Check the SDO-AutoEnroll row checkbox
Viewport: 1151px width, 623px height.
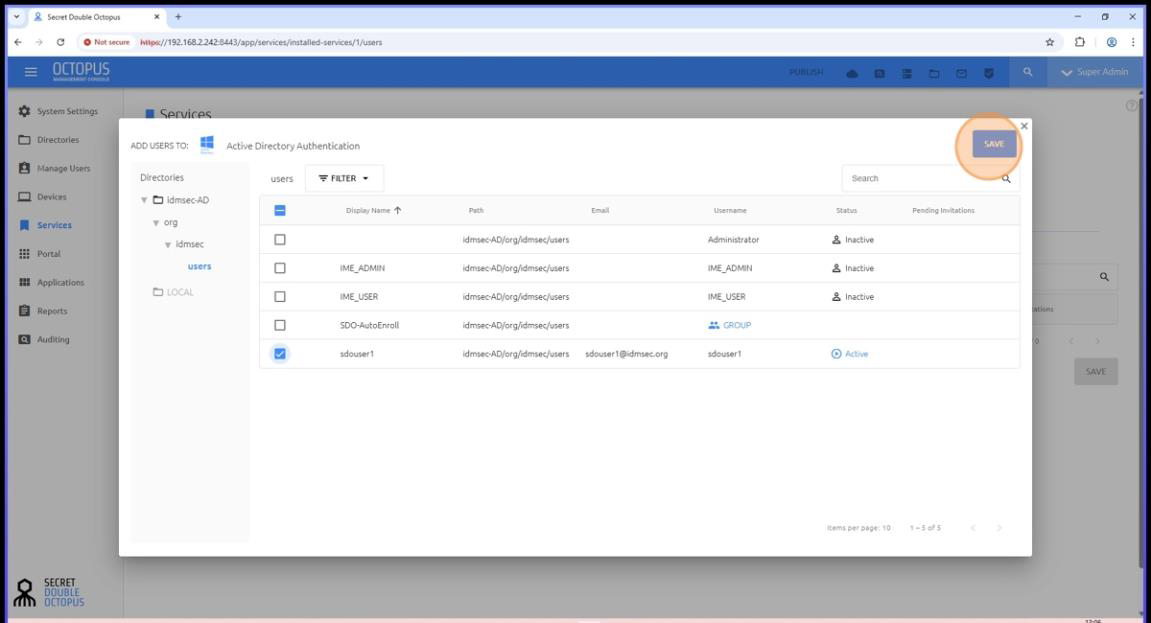280,325
